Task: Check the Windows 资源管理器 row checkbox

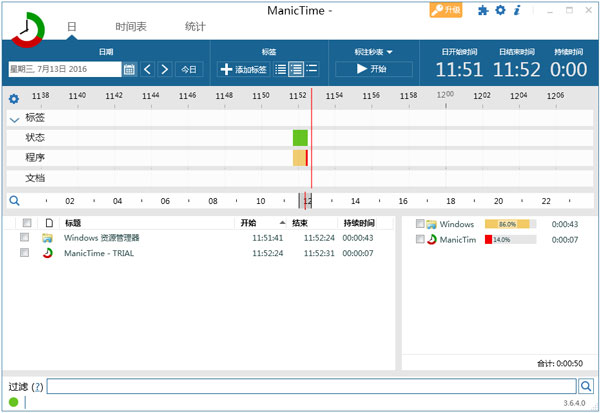Action: (24, 237)
